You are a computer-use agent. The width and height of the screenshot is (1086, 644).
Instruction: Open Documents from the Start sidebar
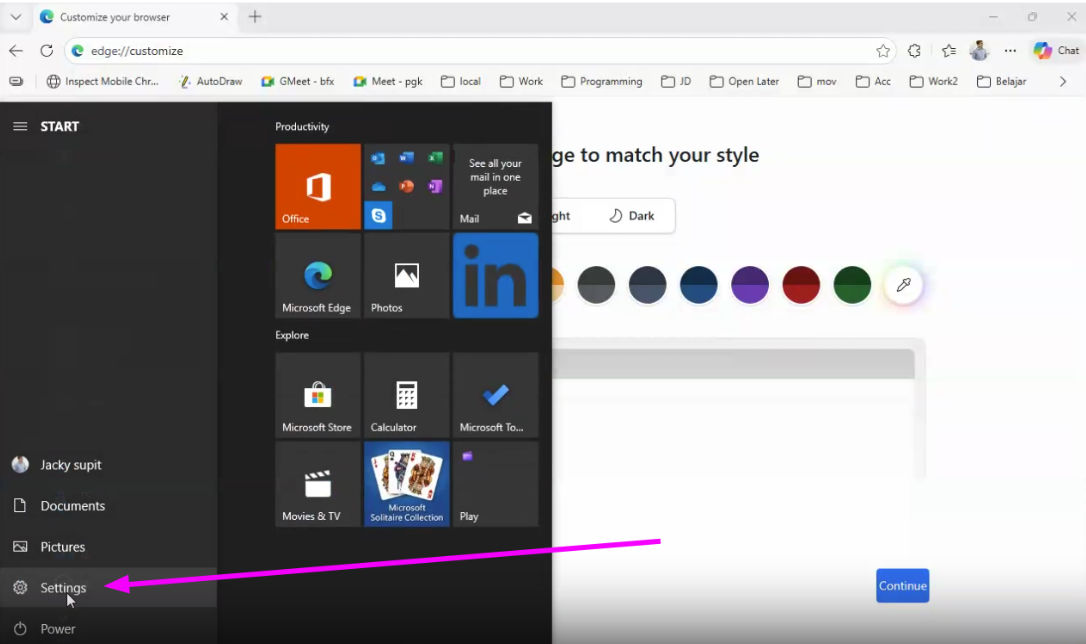click(x=72, y=506)
